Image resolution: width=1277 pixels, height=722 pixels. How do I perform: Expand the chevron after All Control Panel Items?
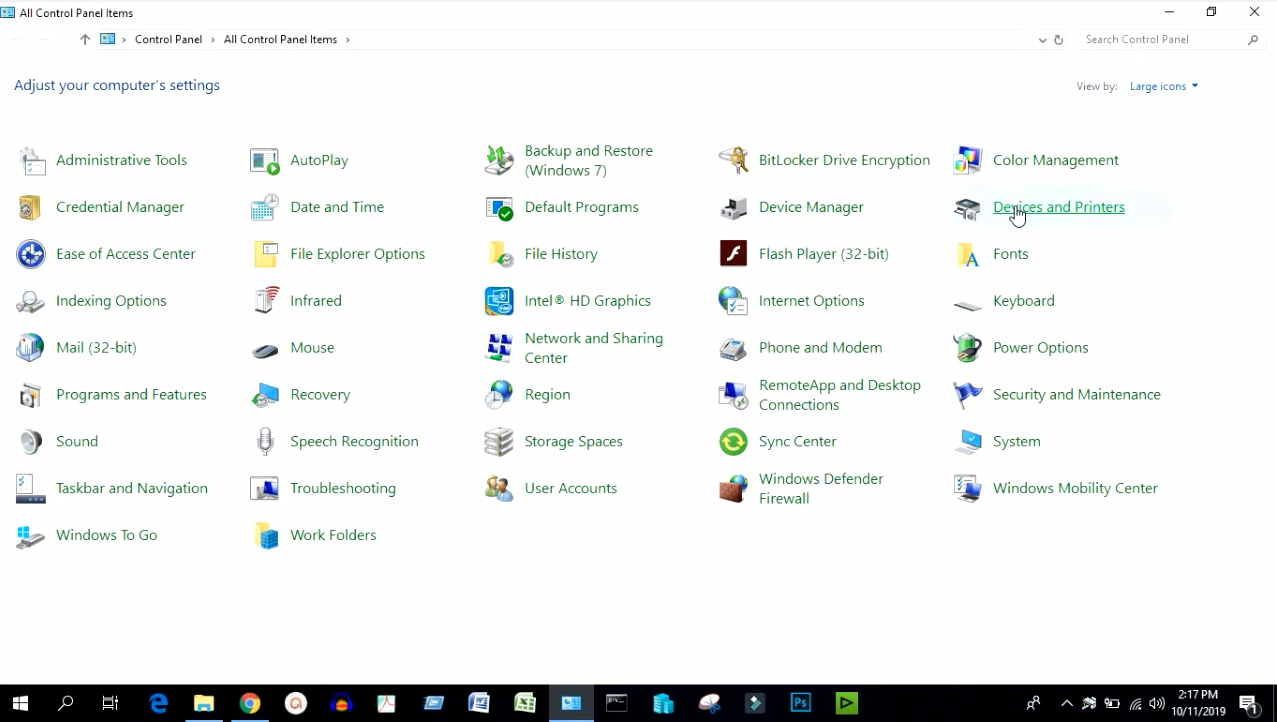click(x=348, y=40)
